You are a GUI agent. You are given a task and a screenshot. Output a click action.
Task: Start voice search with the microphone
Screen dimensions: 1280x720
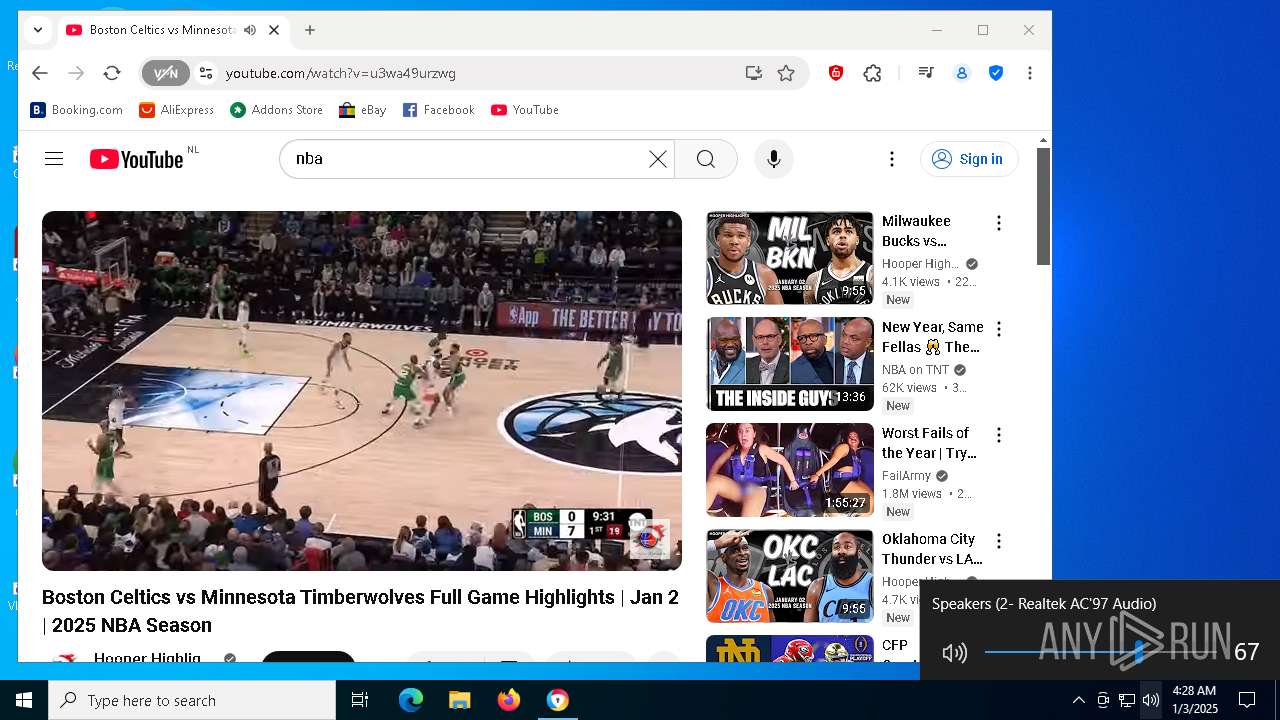pos(773,159)
